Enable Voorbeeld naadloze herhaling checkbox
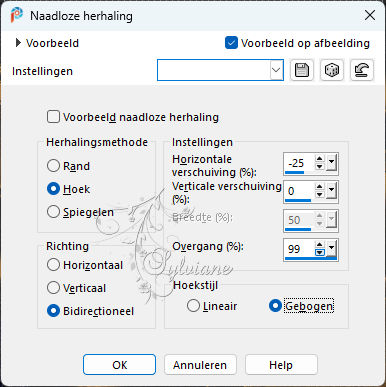 53,117
